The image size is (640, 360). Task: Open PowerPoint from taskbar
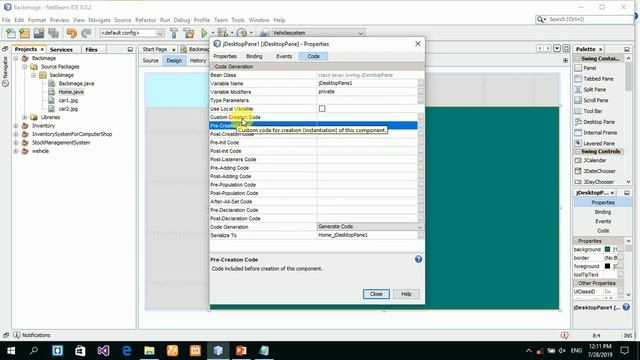tap(241, 351)
